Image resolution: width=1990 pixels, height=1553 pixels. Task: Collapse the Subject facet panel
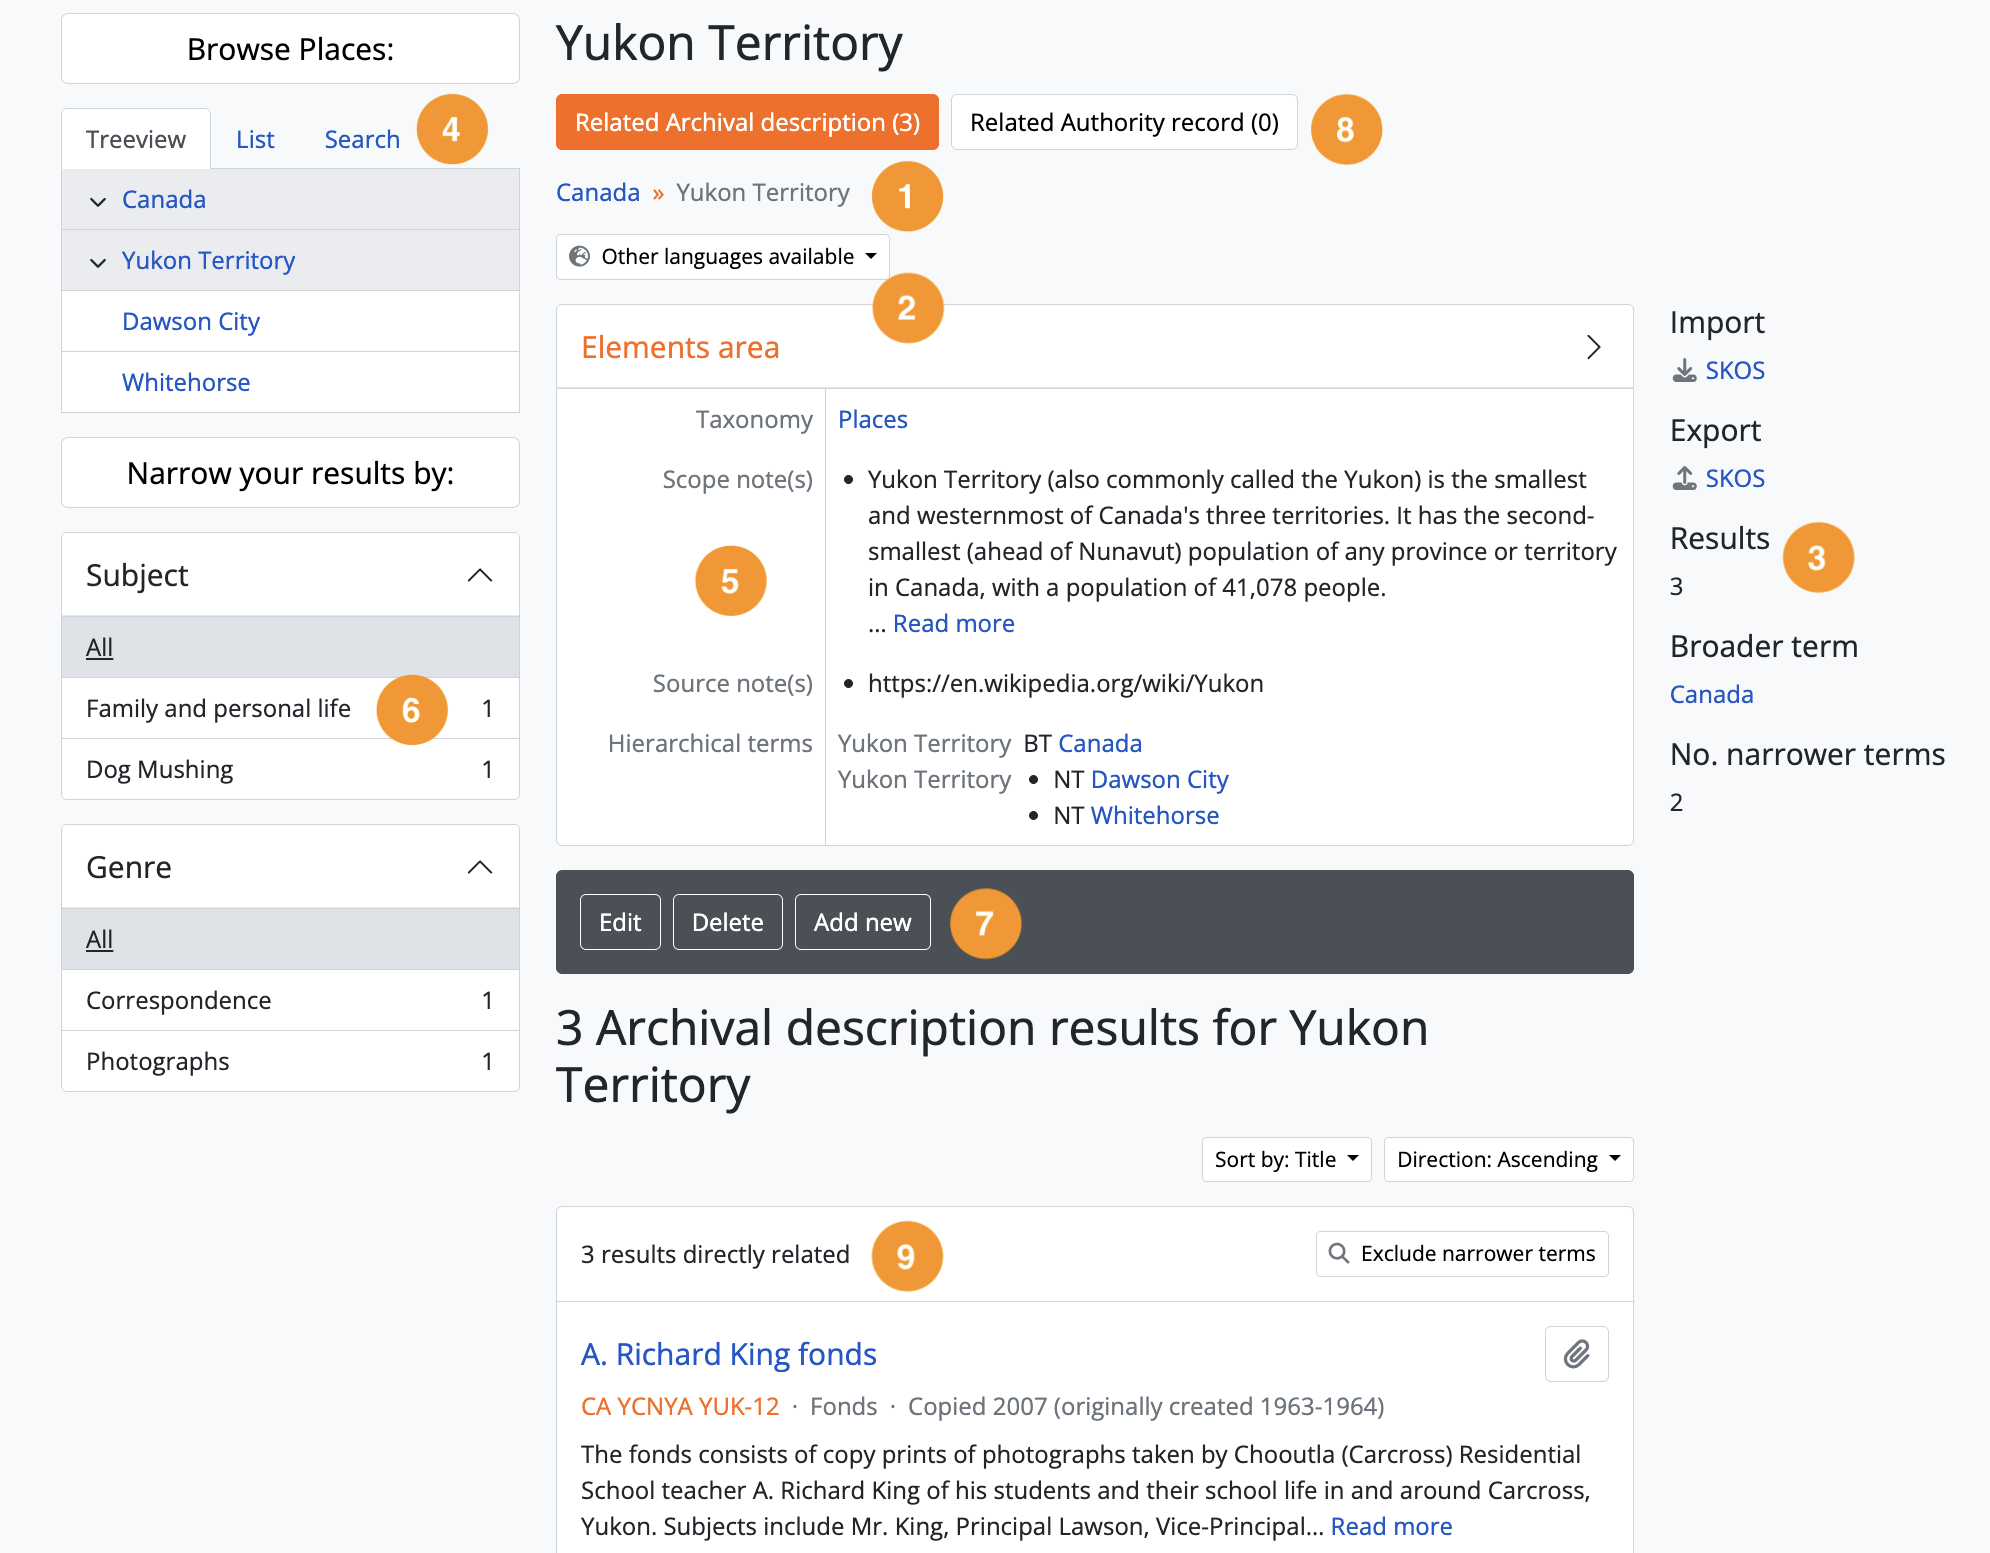[x=480, y=575]
